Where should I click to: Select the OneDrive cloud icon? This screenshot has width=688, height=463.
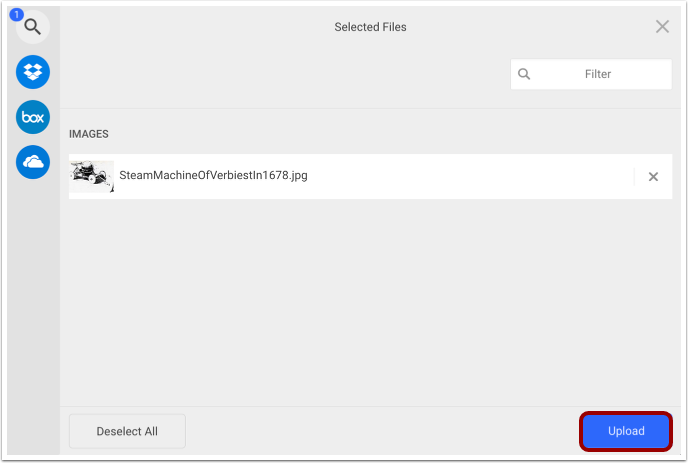point(33,162)
